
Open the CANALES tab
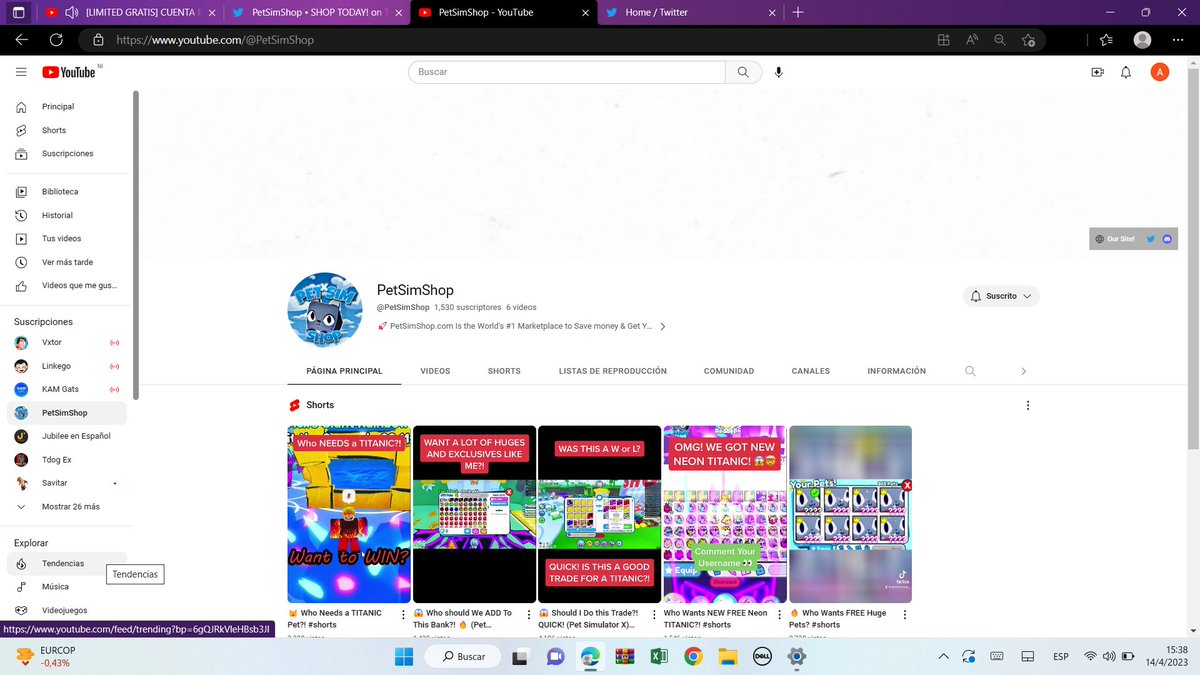811,371
